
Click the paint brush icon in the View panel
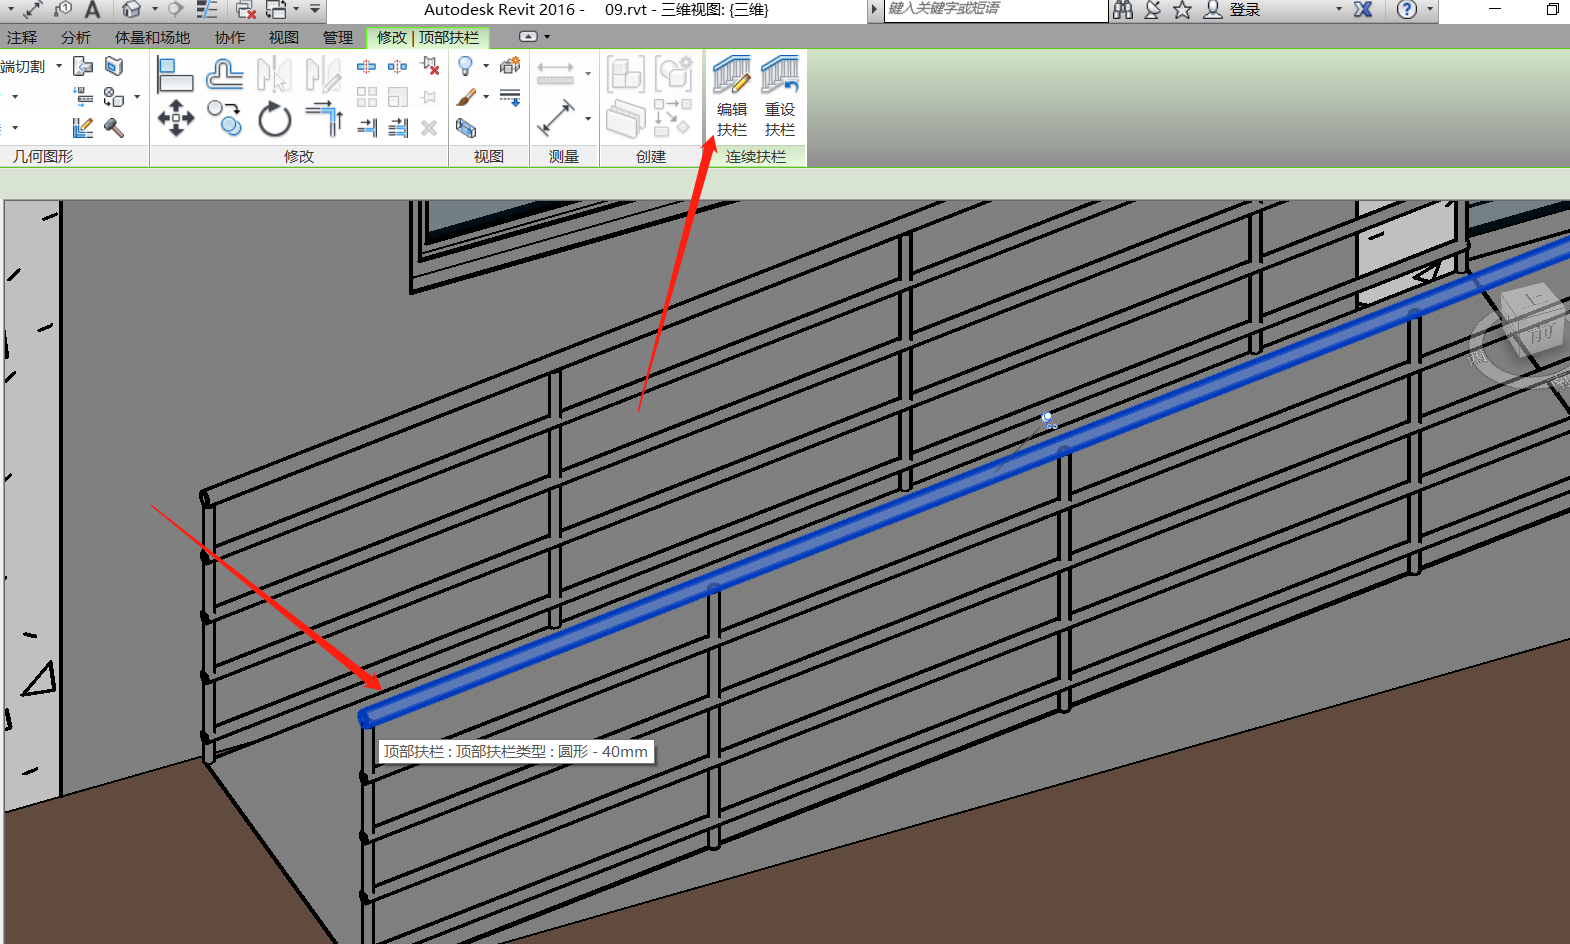[x=466, y=97]
